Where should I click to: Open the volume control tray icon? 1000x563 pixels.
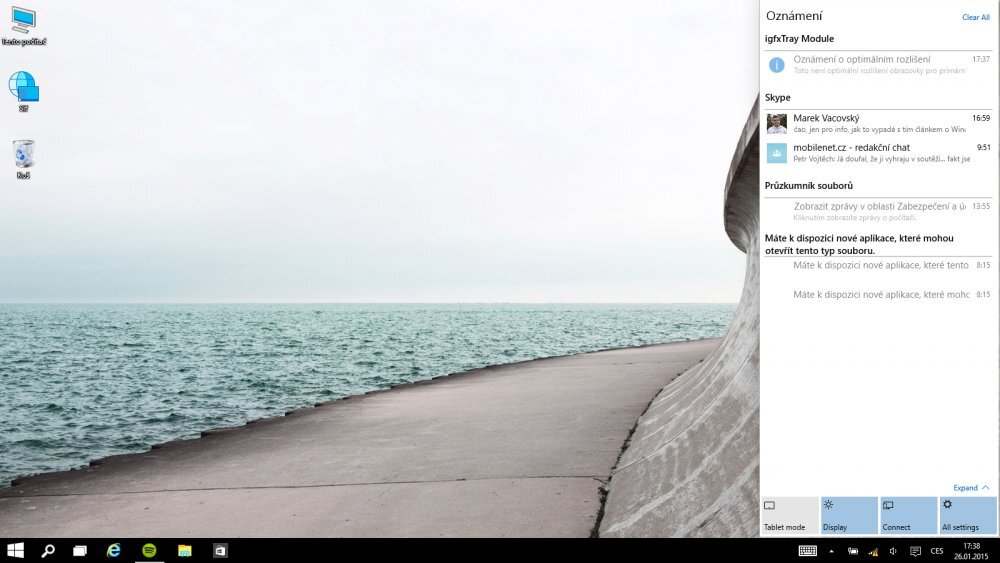(x=893, y=551)
